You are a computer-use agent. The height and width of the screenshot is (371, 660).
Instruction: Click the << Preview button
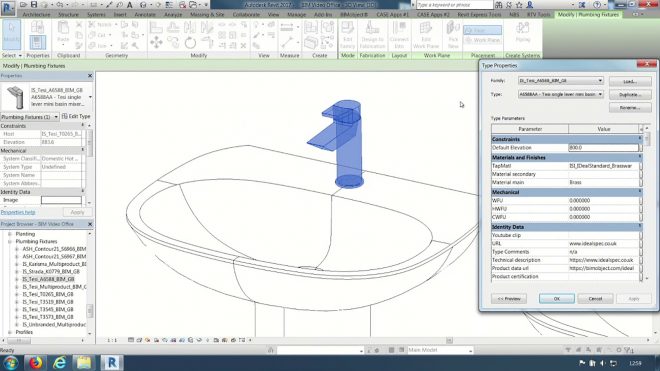(x=508, y=299)
